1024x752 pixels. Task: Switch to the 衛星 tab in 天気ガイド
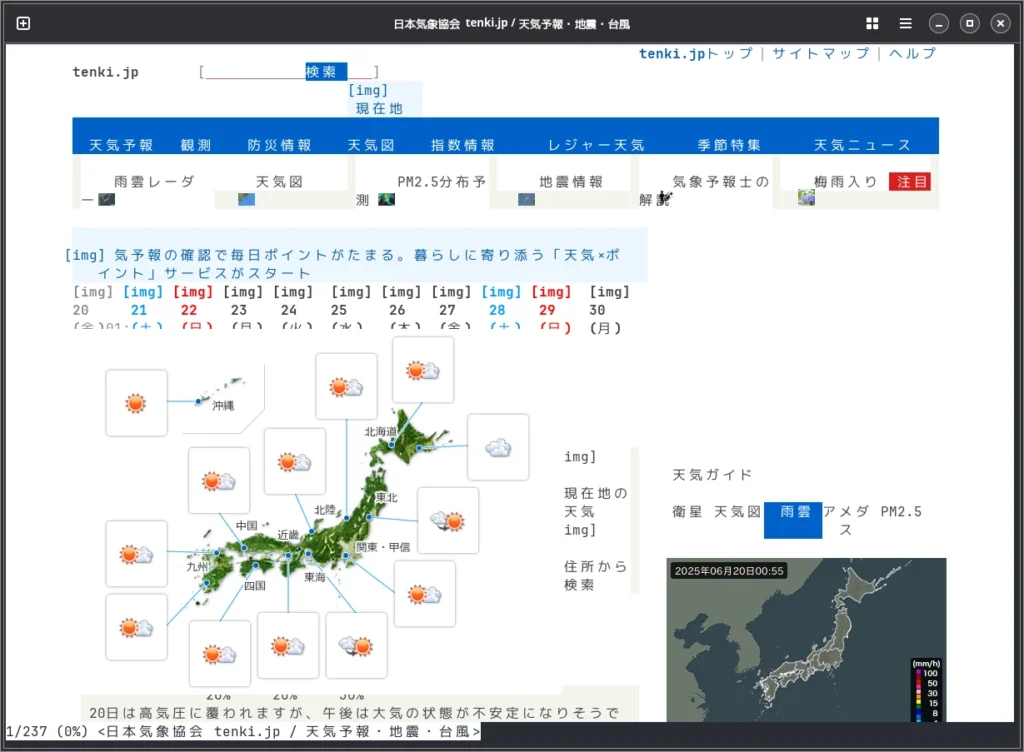pos(687,512)
